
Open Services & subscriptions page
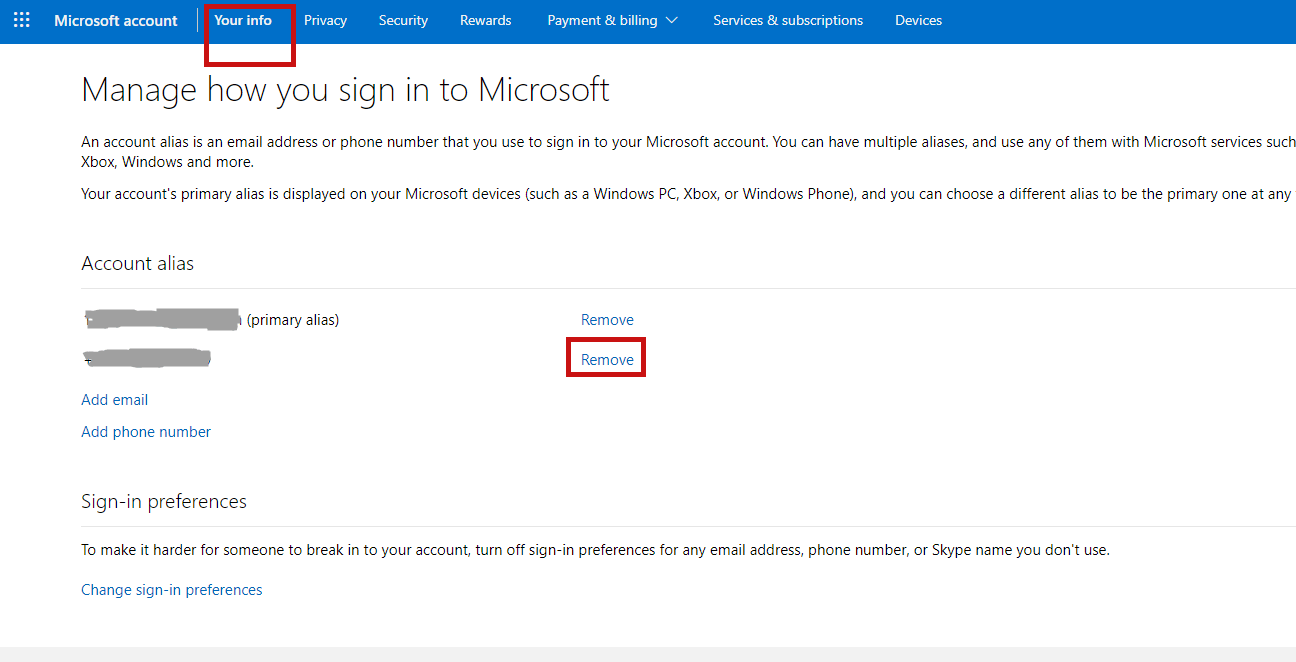tap(788, 20)
